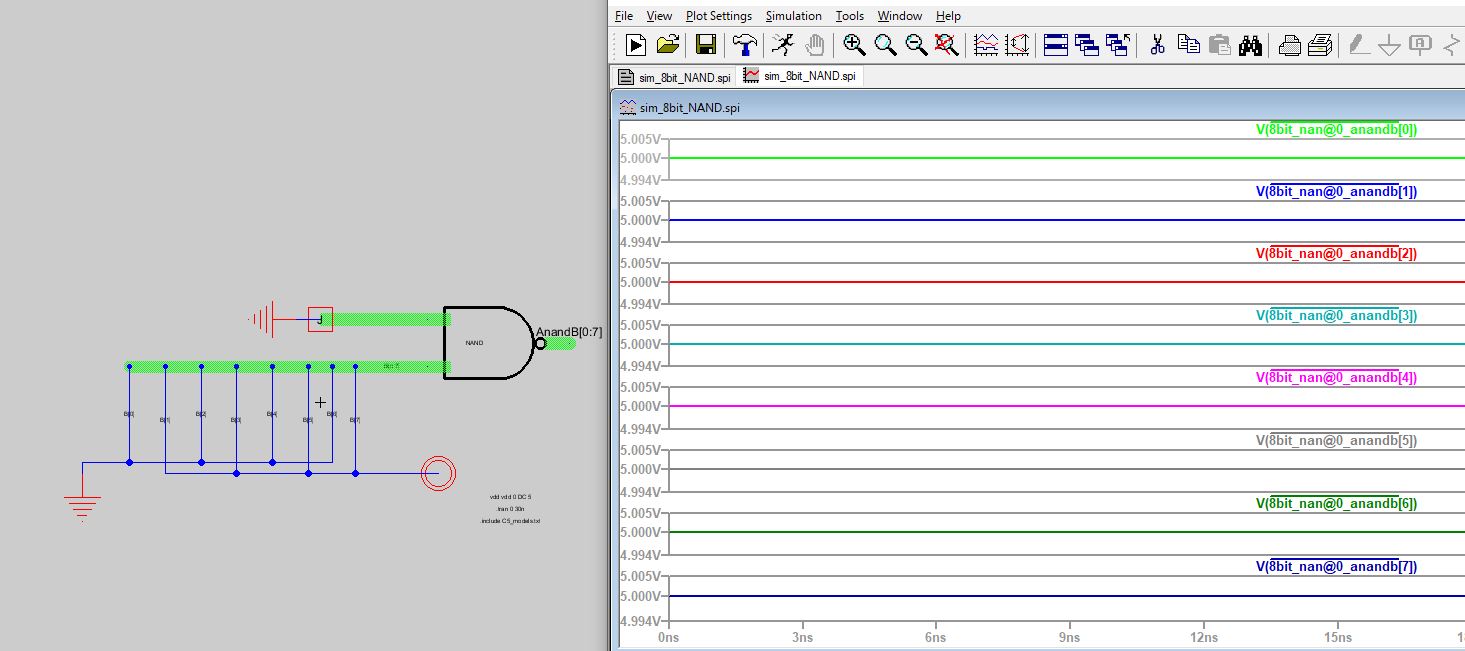Screen dimensions: 1465x651
Task: Click the scissors Cut icon
Action: coord(1158,44)
